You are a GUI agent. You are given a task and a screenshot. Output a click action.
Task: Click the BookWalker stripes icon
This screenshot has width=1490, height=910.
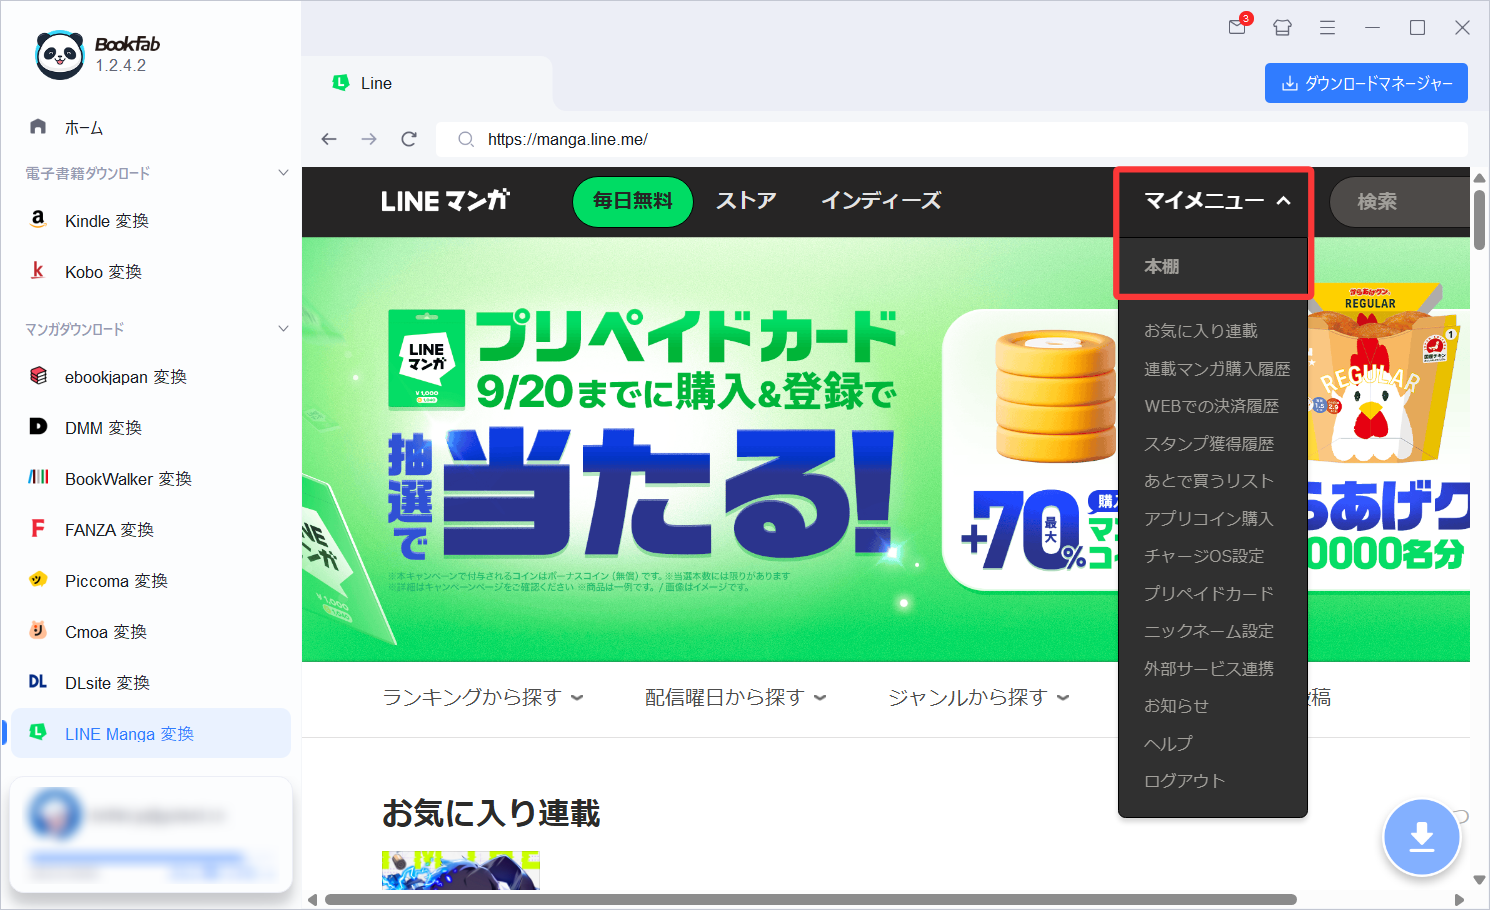[x=38, y=477]
